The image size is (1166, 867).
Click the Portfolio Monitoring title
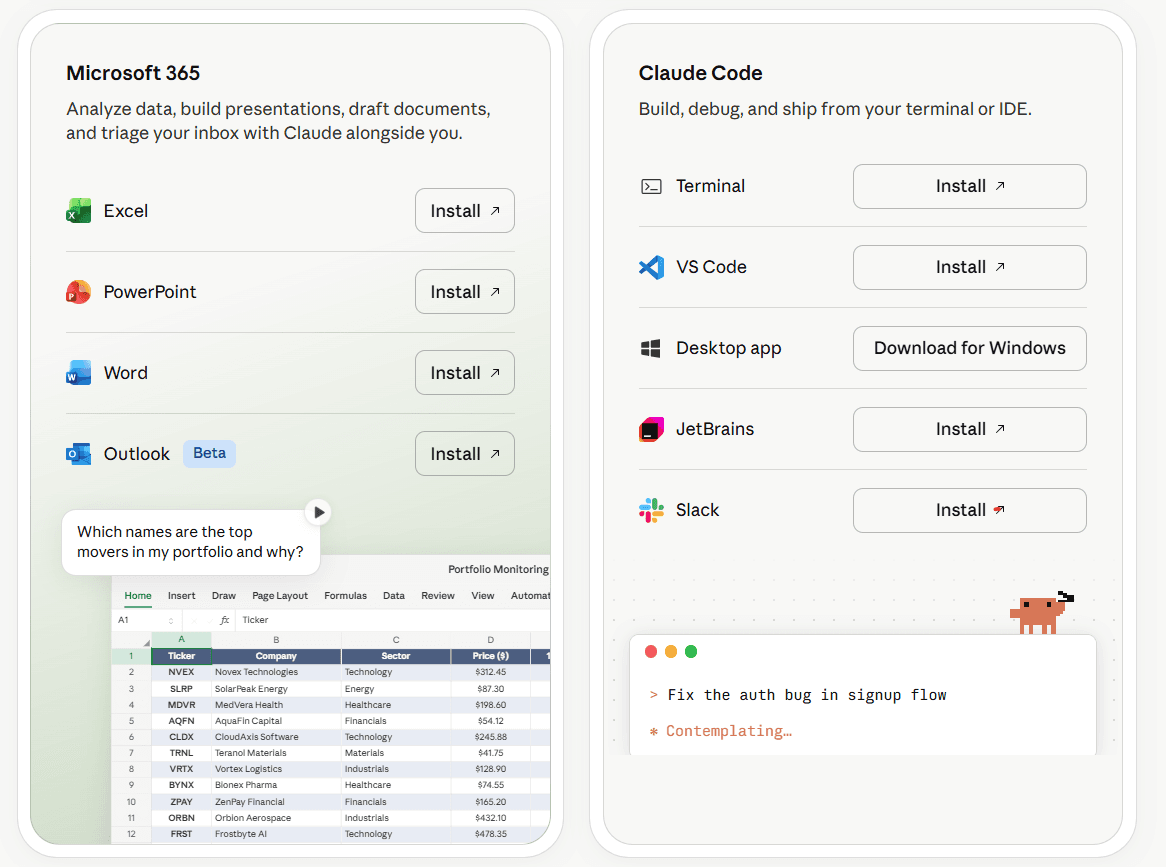click(x=498, y=570)
